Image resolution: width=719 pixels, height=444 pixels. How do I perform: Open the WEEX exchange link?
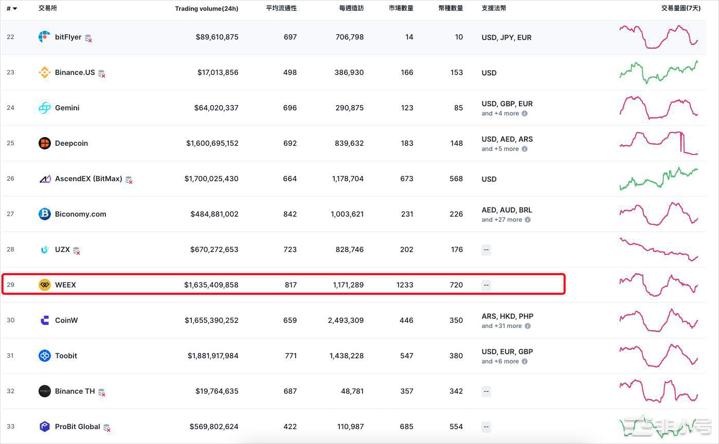coord(65,285)
